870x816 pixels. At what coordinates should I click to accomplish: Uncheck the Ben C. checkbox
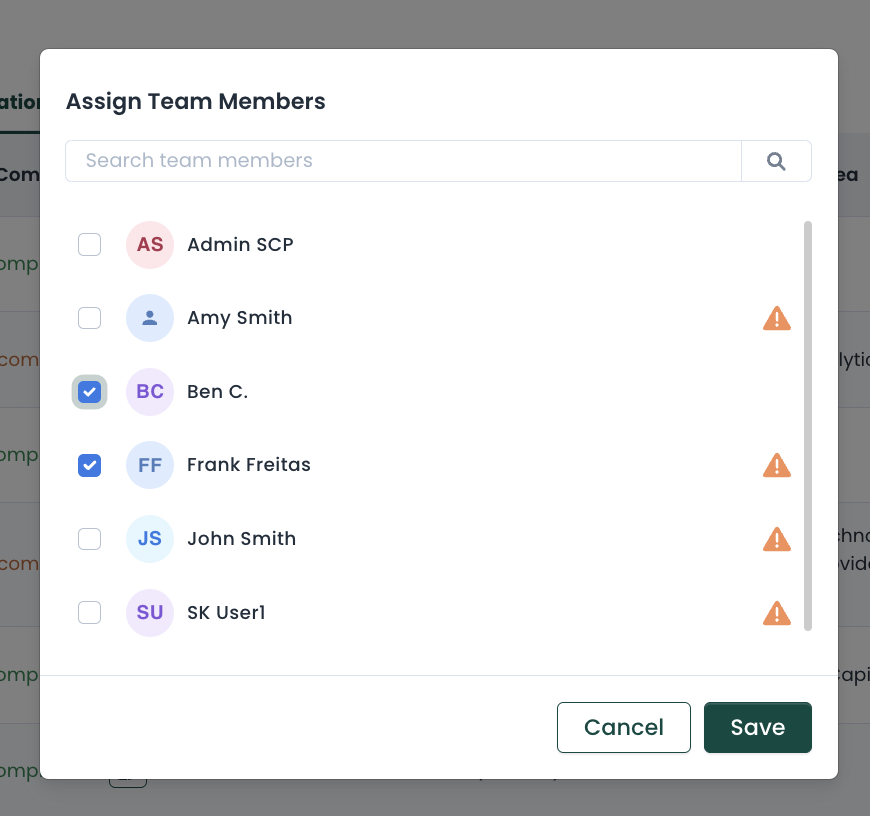click(90, 392)
